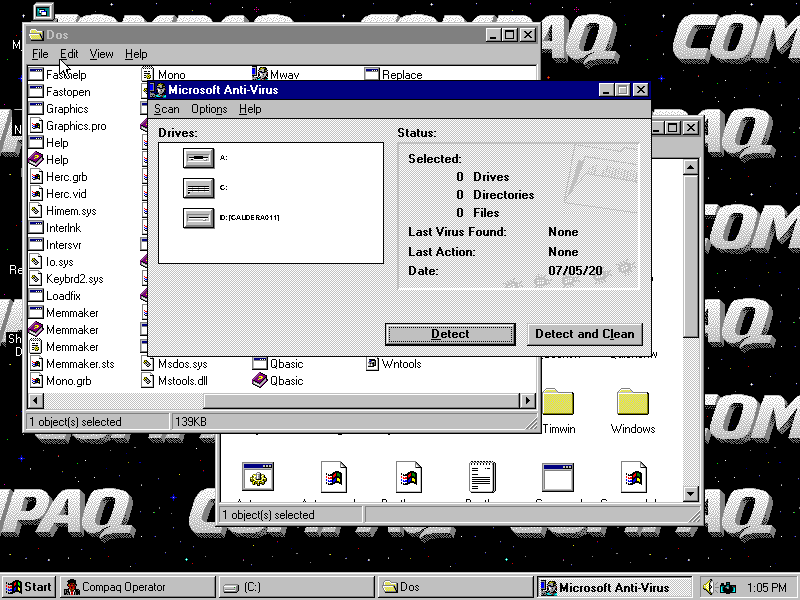Select the Memmaker program with window icon
800x600 pixels.
click(x=36, y=313)
